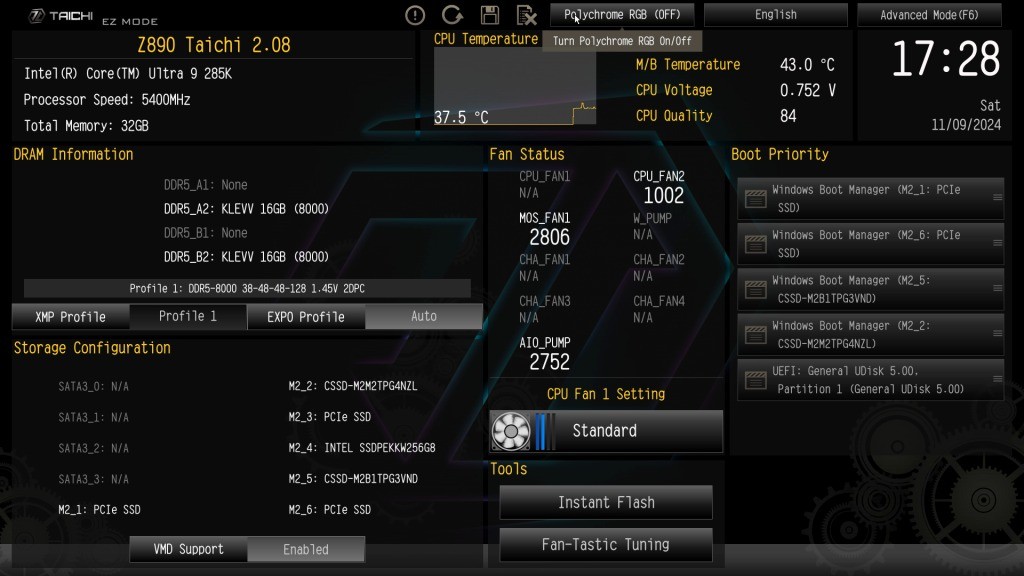1024x576 pixels.
Task: Click the discard changes and exit icon
Action: coord(526,14)
